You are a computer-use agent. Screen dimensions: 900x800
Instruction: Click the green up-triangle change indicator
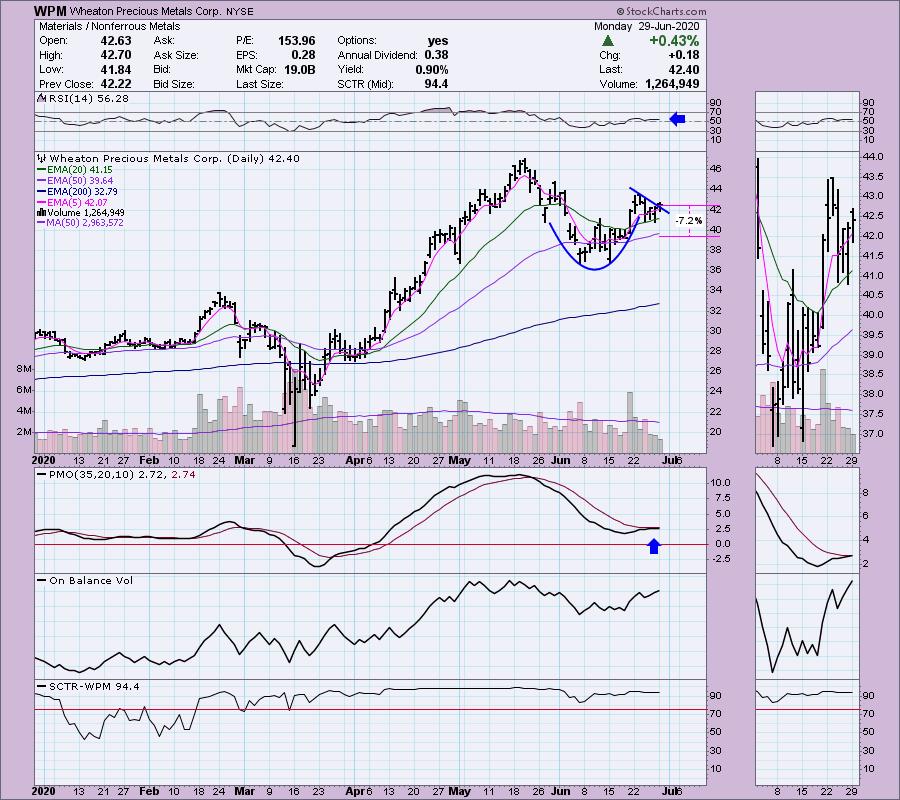pyautogui.click(x=608, y=41)
